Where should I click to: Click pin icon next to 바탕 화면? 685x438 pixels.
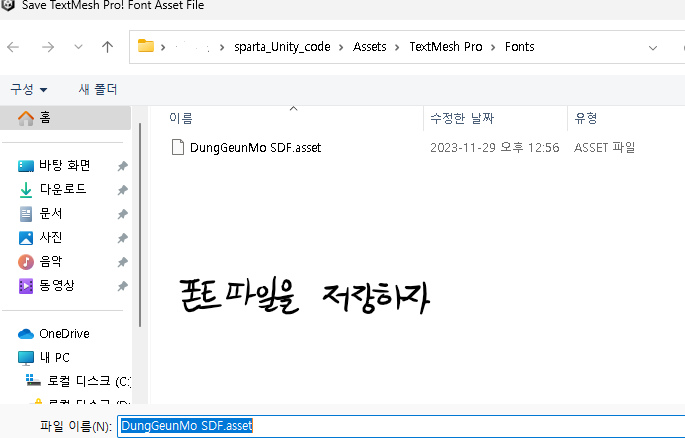coord(123,166)
